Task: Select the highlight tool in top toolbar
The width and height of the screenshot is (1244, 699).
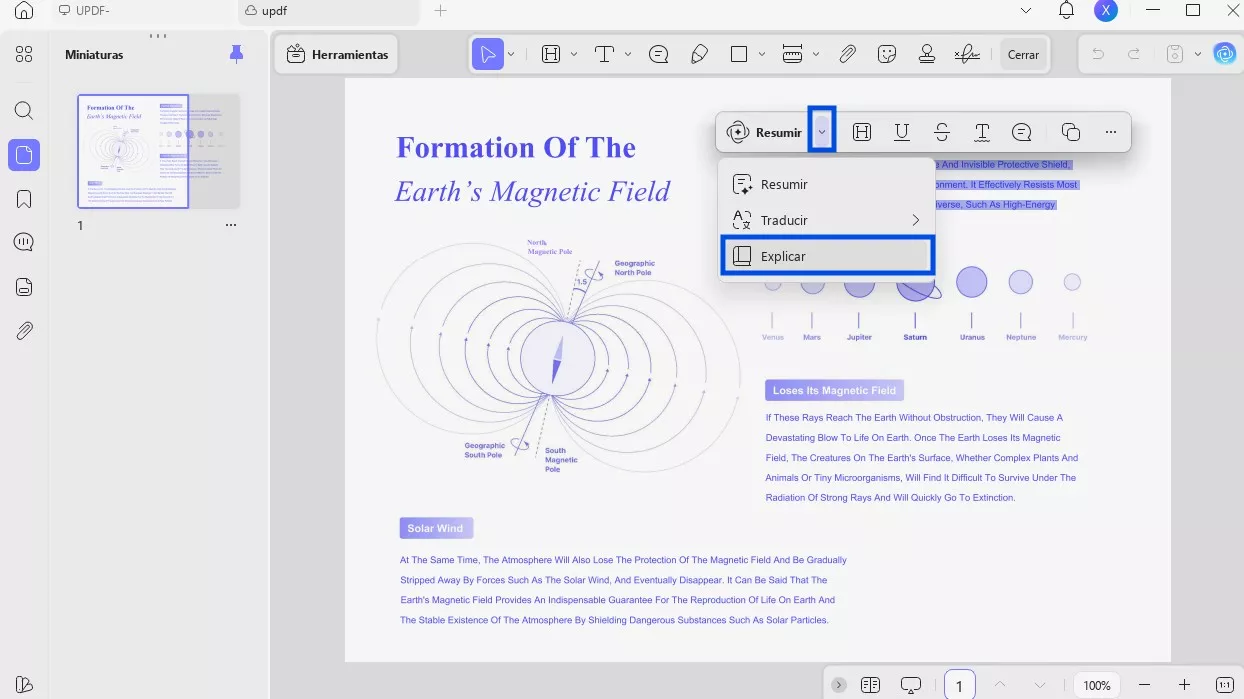Action: coord(551,55)
